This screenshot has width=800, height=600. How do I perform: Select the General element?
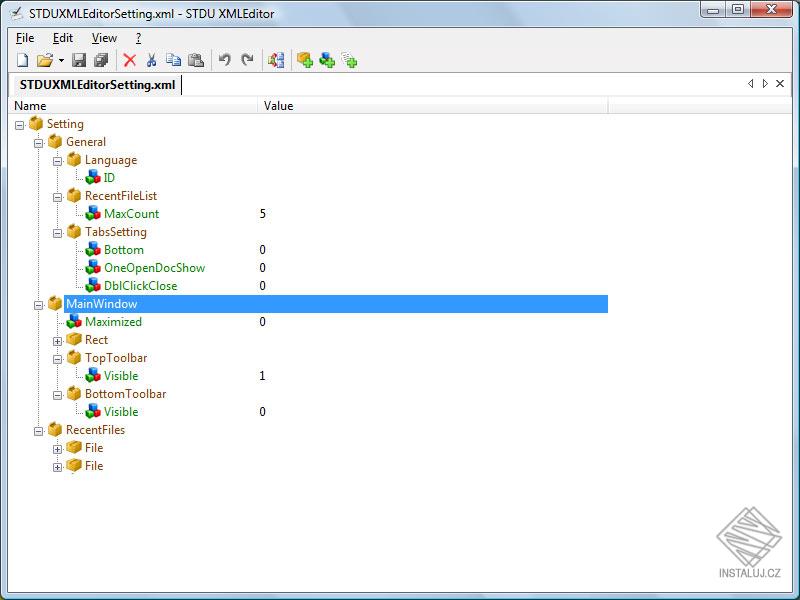[86, 142]
